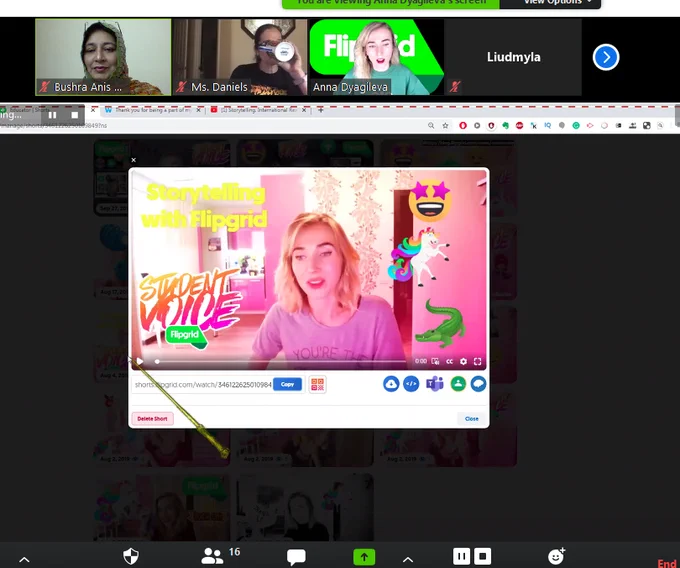
Task: Click the red End meeting button
Action: click(668, 563)
